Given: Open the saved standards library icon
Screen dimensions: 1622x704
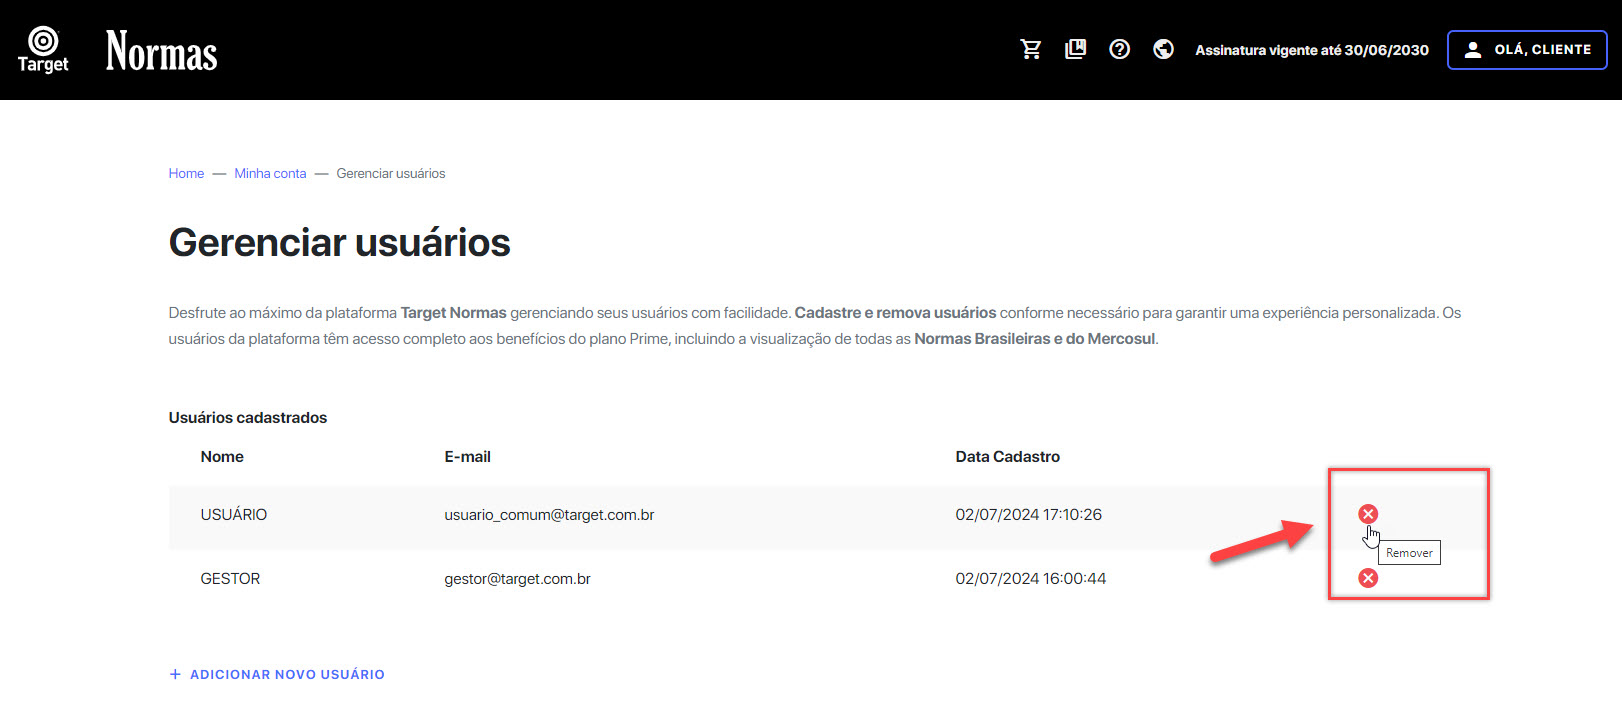Looking at the screenshot, I should [x=1075, y=49].
